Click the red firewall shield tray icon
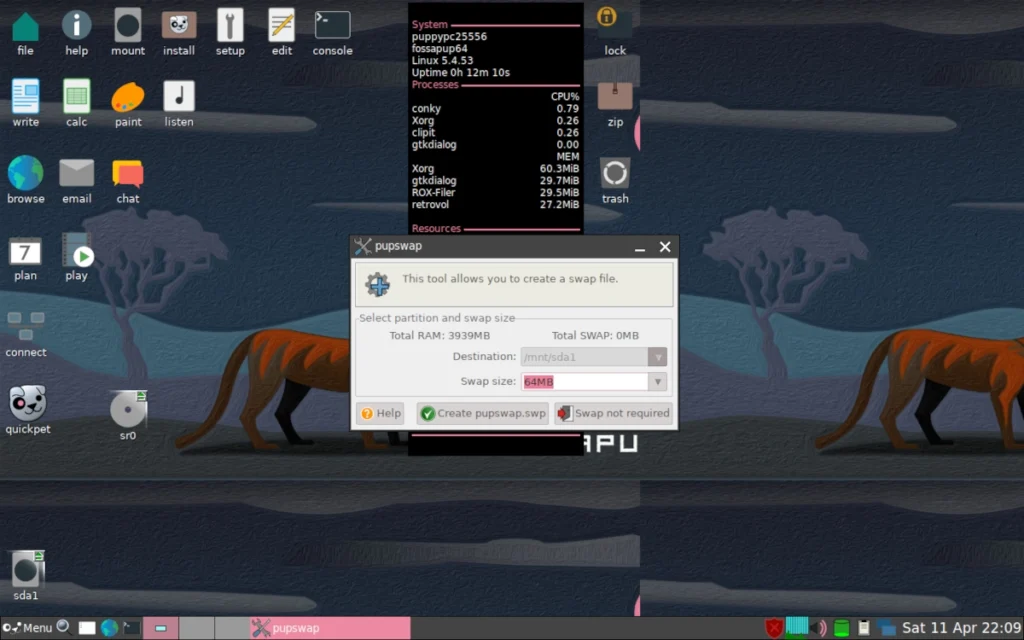The image size is (1024, 640). point(774,628)
